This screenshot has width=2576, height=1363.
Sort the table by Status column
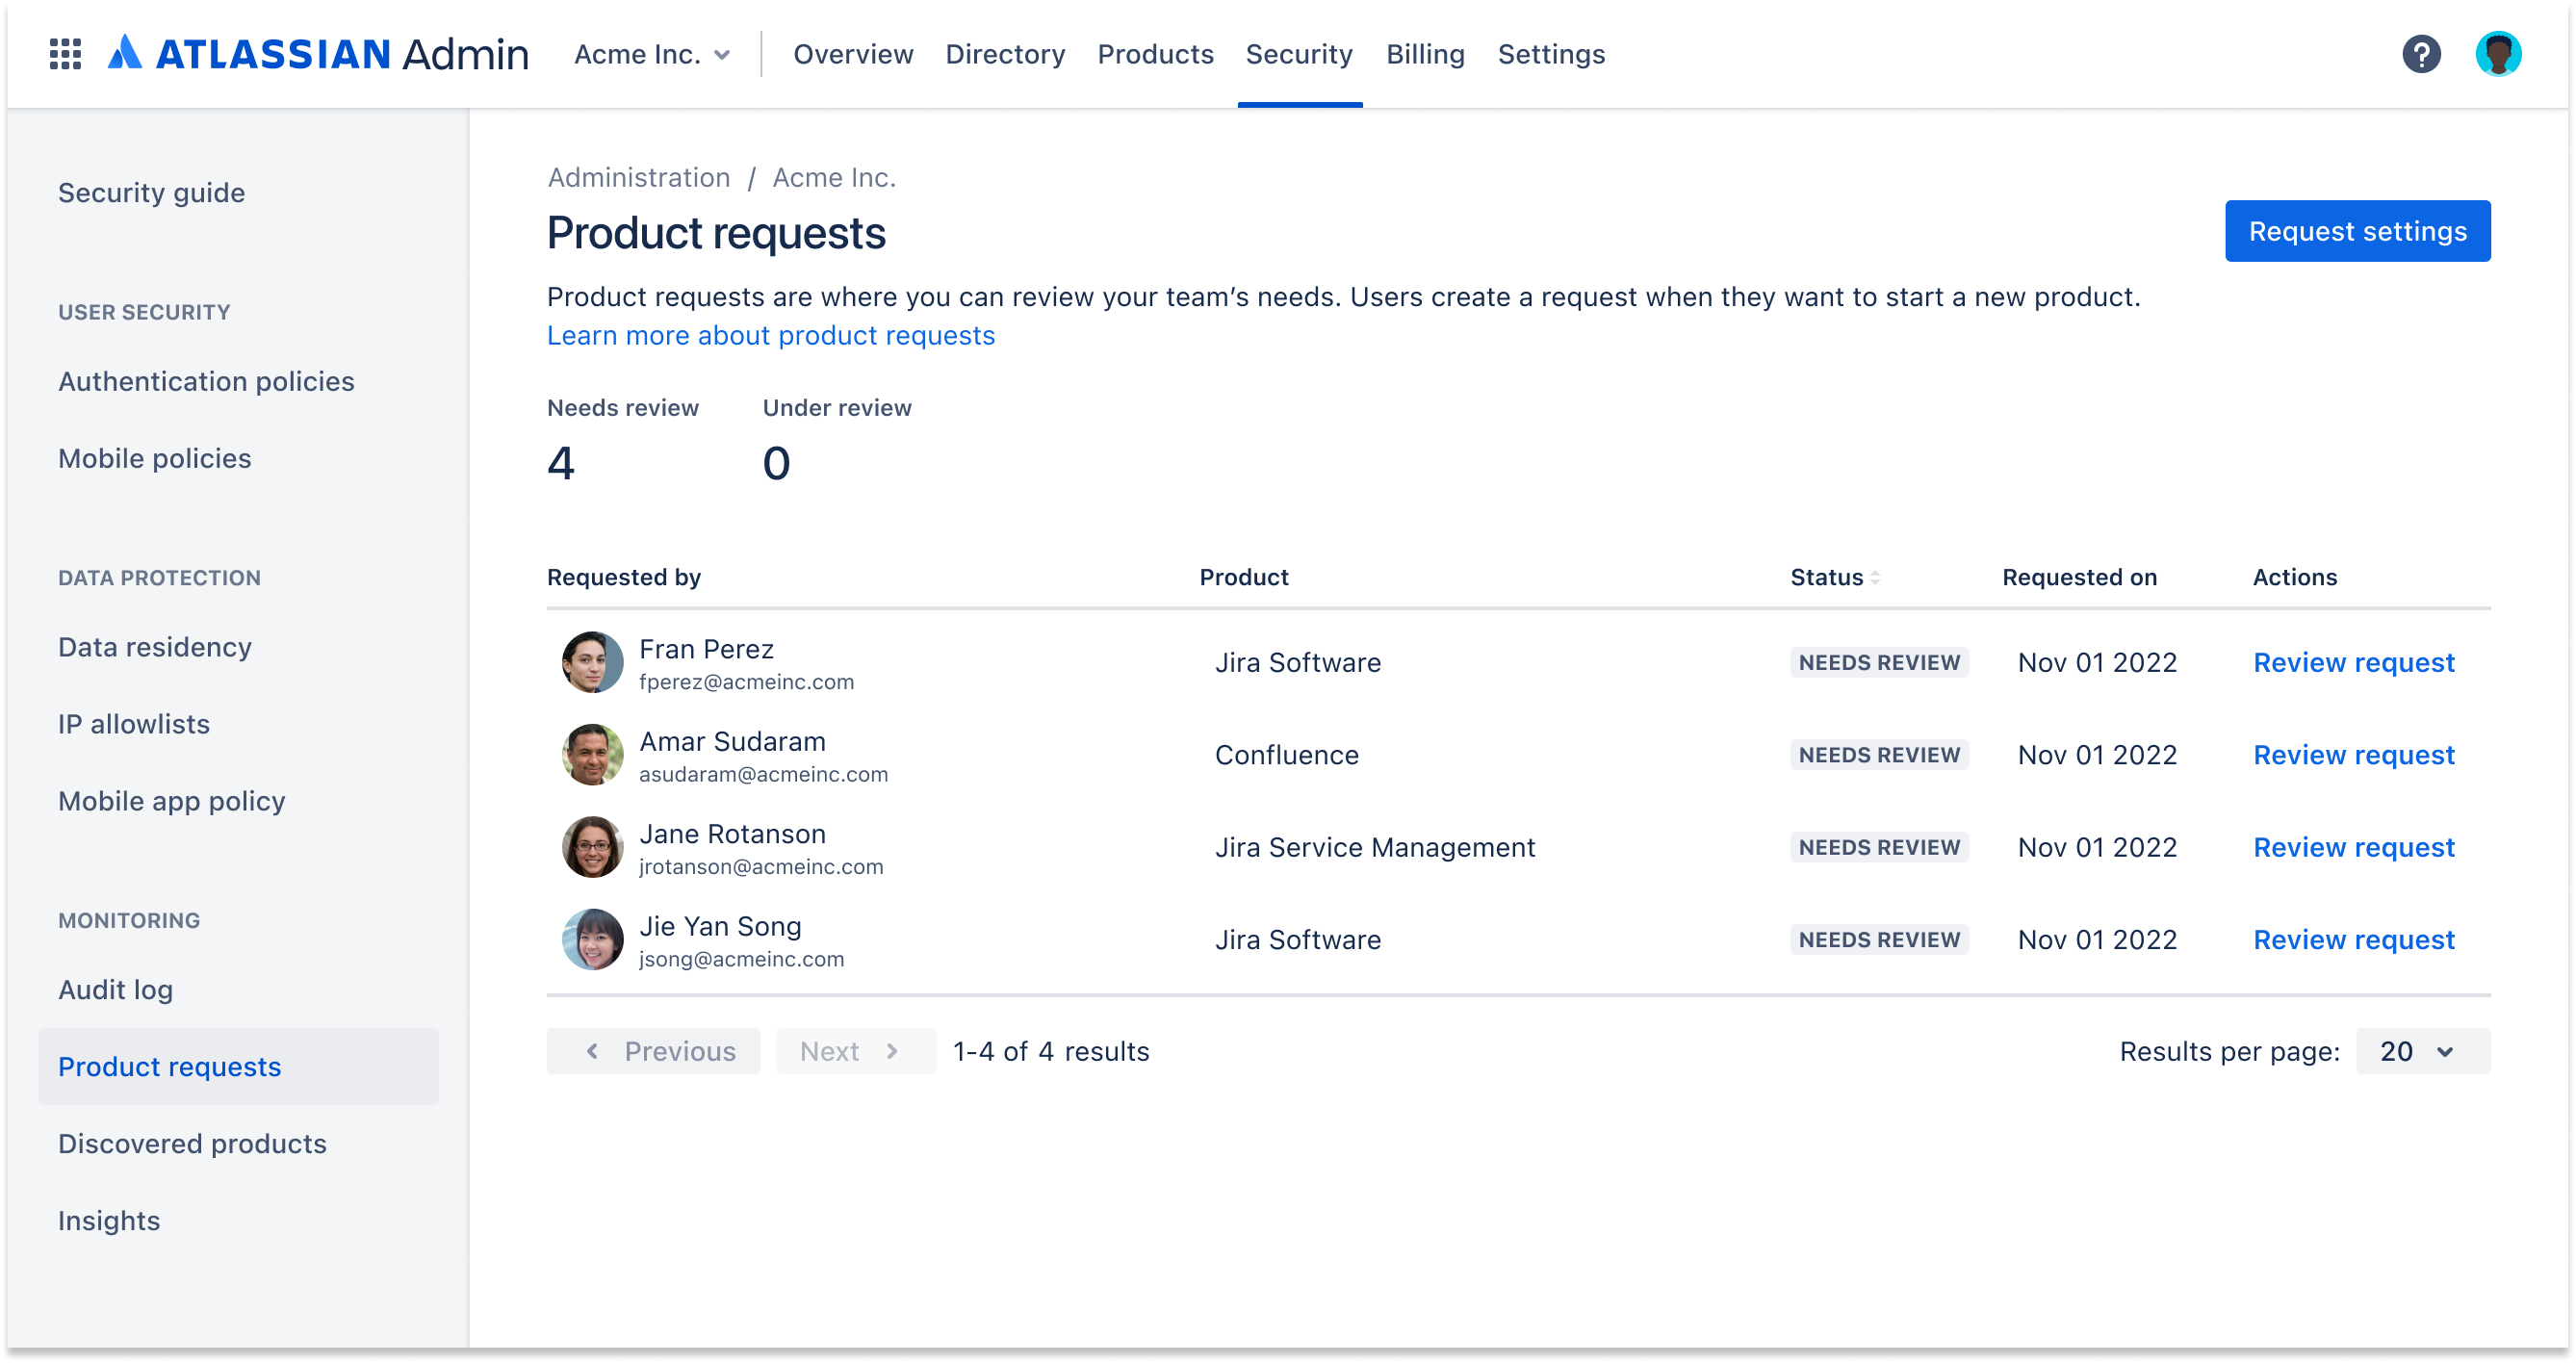click(x=1835, y=577)
